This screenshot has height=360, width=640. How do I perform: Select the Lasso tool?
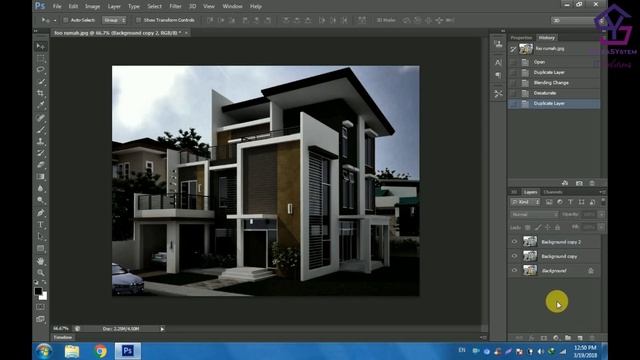(x=40, y=70)
